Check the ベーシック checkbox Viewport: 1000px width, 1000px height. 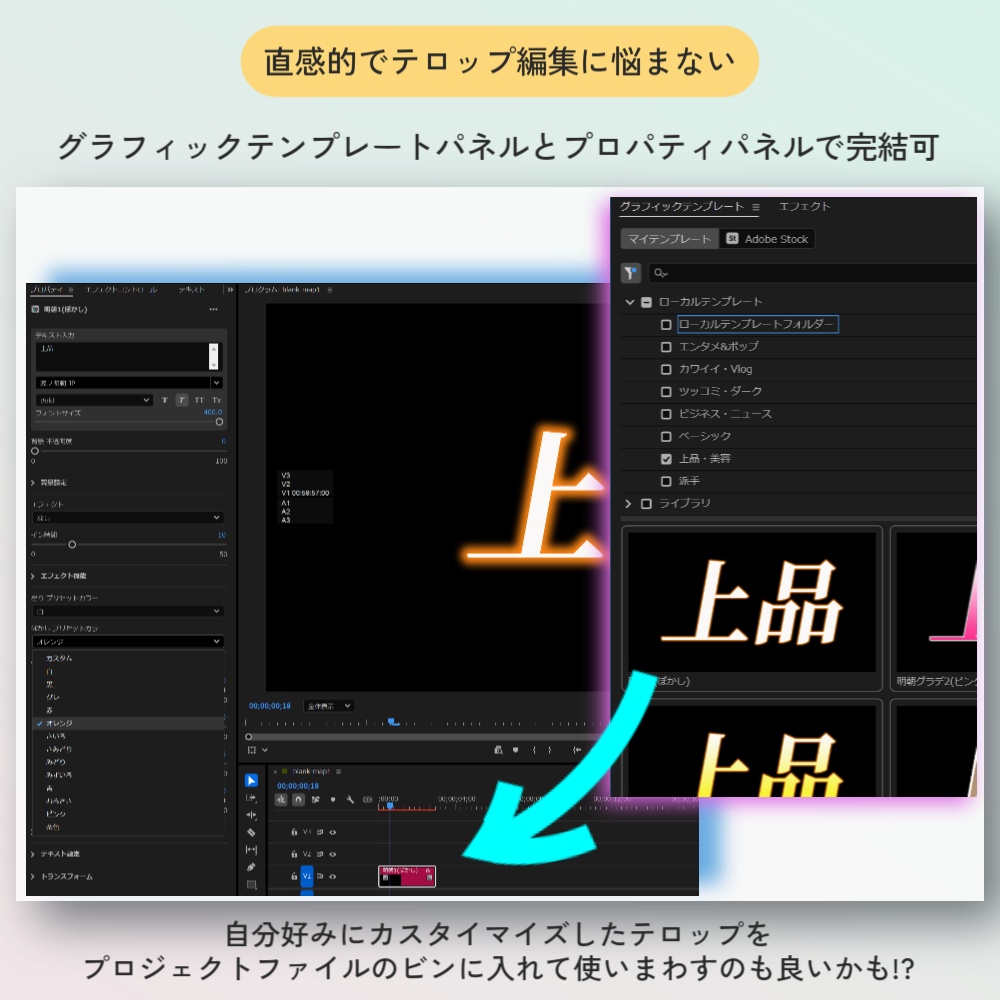666,436
